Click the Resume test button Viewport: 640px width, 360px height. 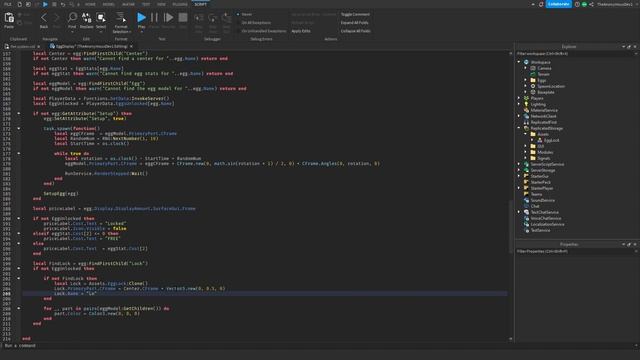point(168,18)
